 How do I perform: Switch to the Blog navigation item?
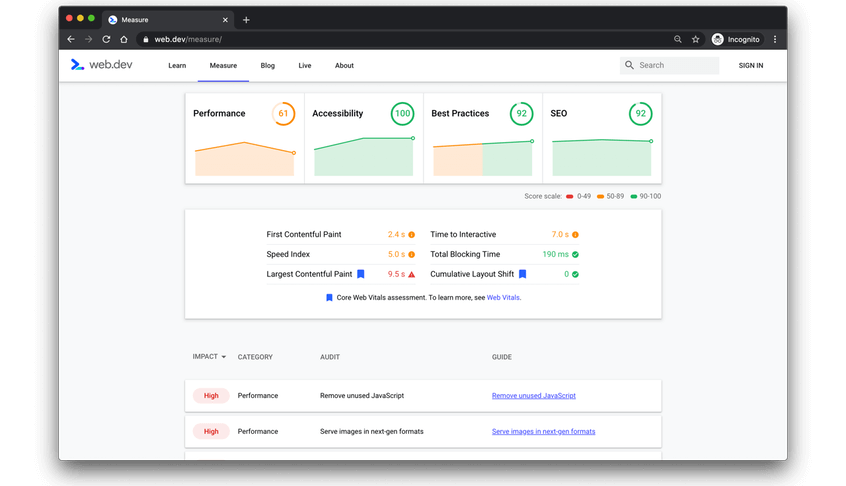click(267, 66)
